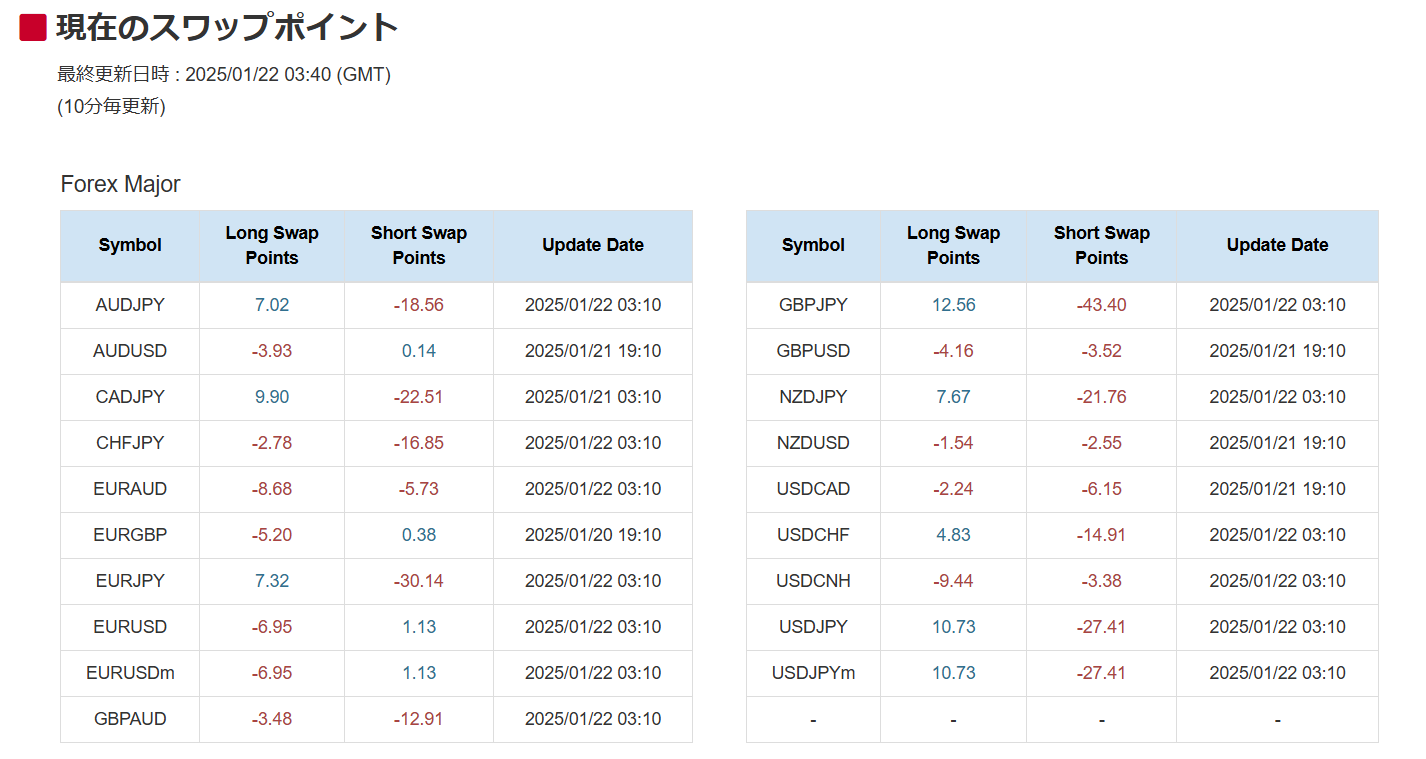Click the NZDUSD symbol cell

point(813,443)
